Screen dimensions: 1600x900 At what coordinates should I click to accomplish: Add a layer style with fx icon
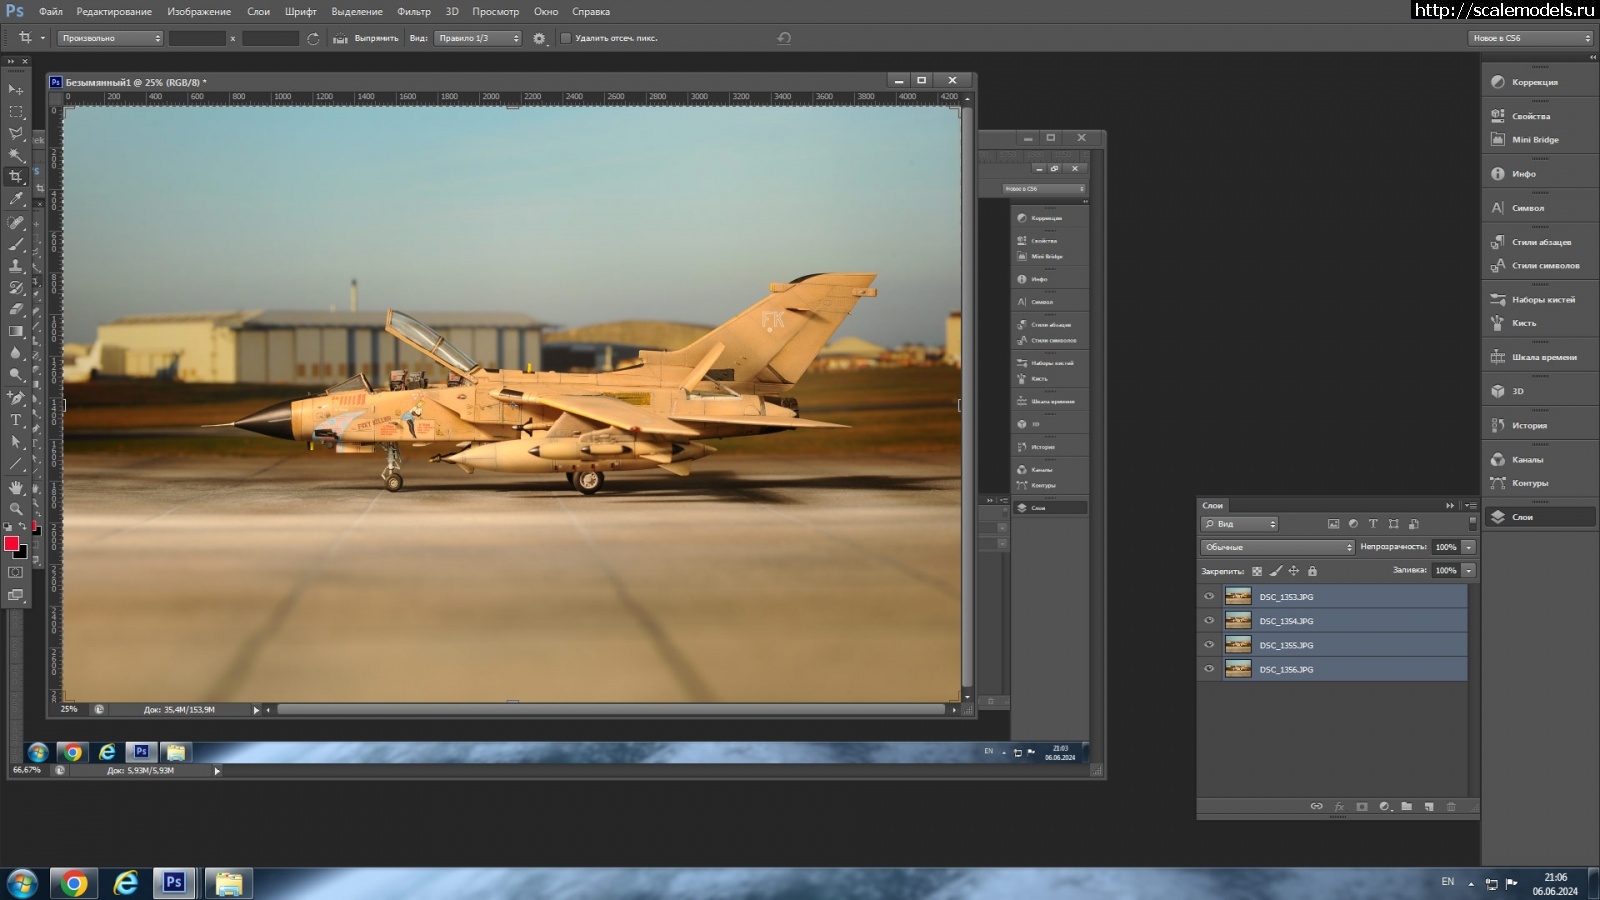[1339, 807]
